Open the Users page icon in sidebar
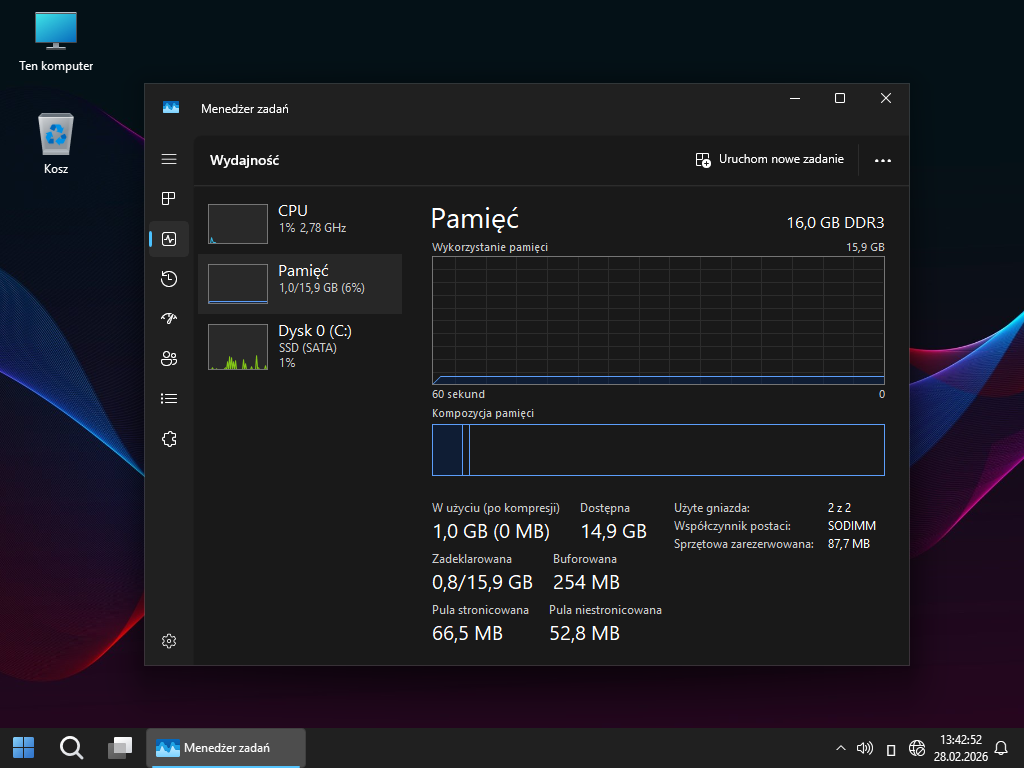This screenshot has height=768, width=1024. coord(169,359)
